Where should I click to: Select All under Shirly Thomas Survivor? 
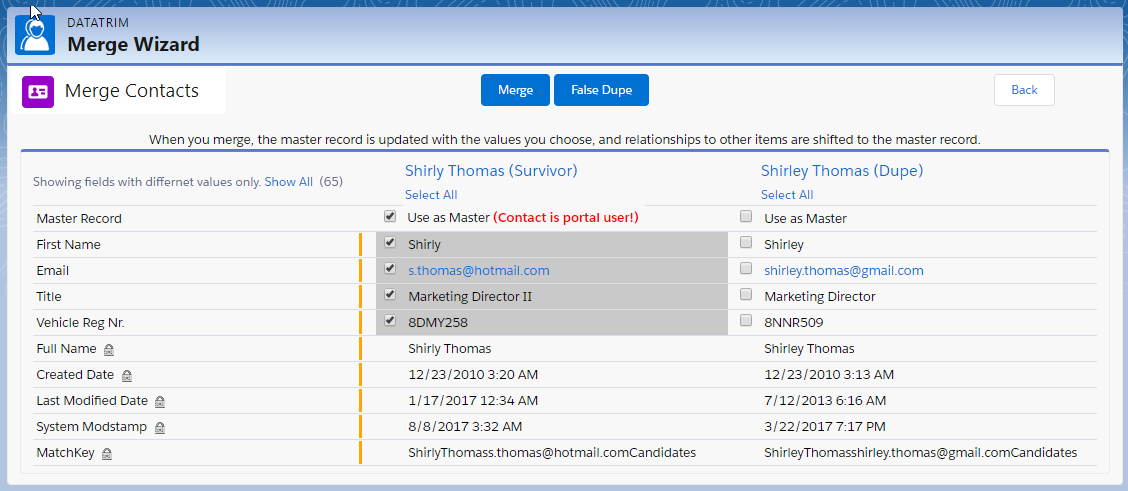(431, 195)
